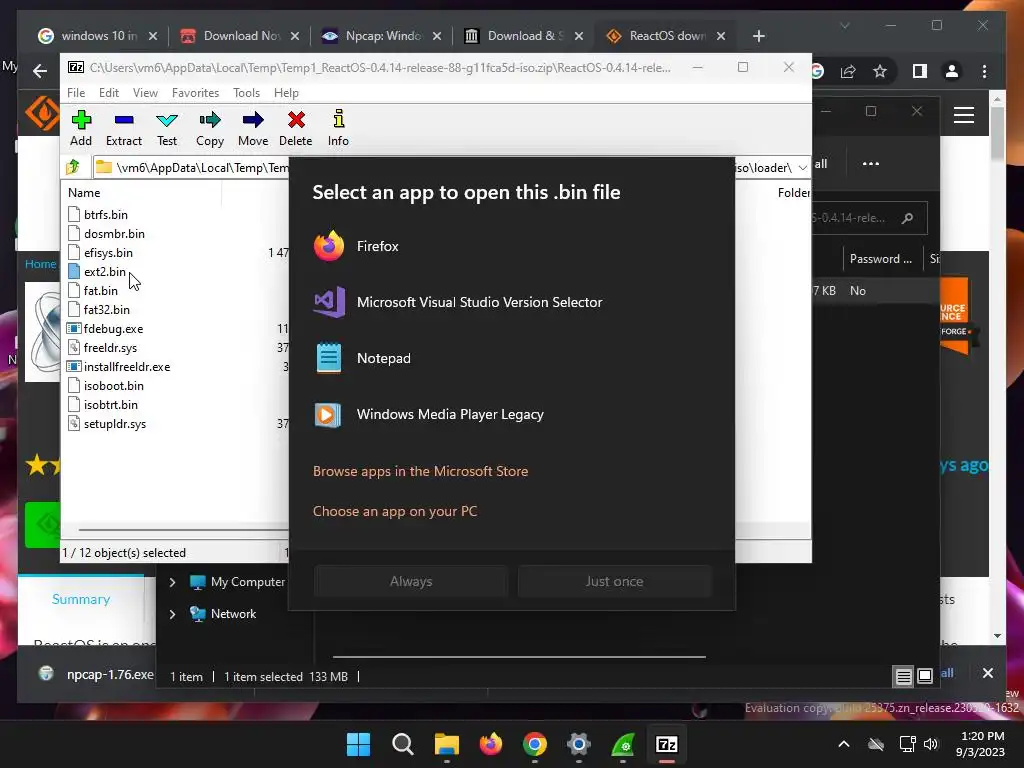
Task: Open the Favorites menu in 7-Zip
Action: [195, 93]
